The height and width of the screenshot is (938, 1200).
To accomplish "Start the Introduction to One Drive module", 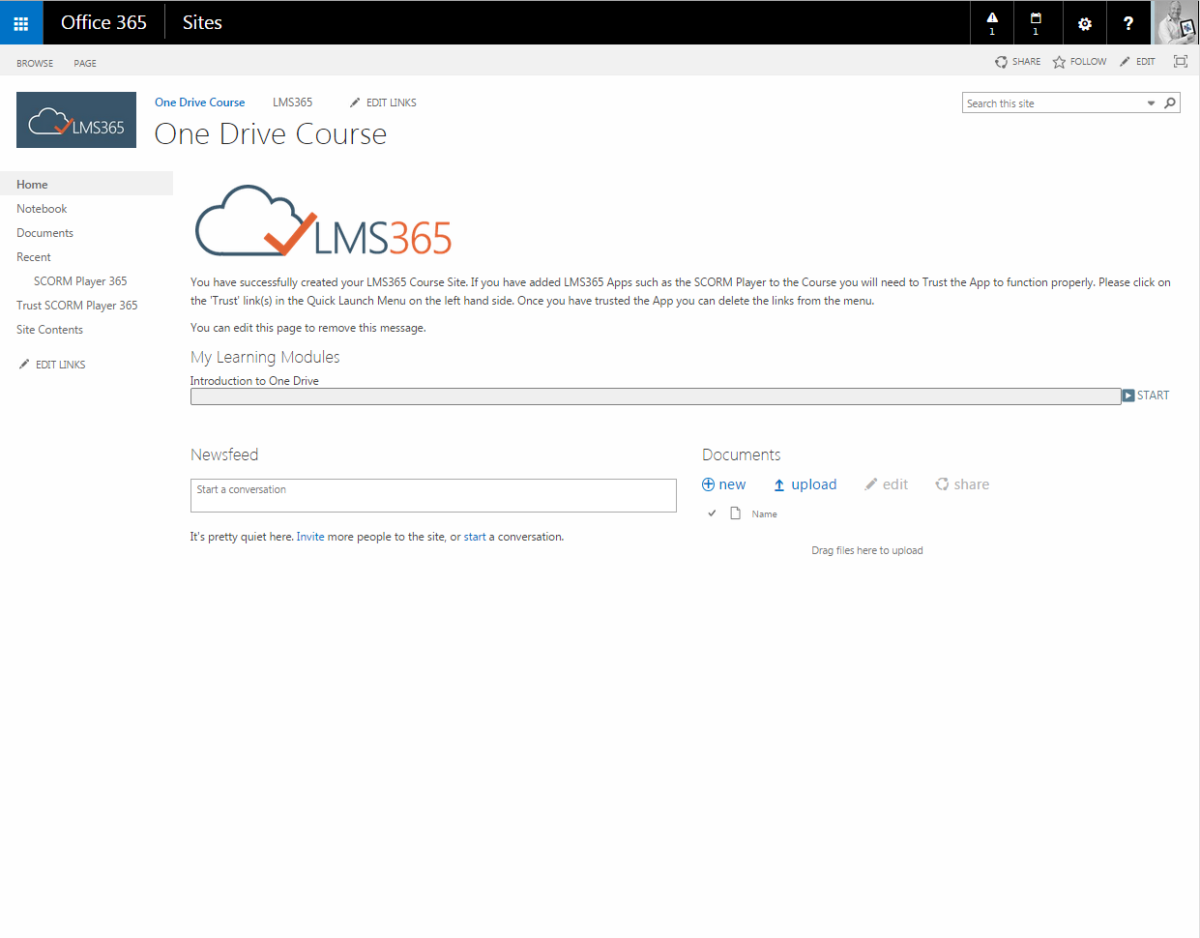I will 1145,395.
